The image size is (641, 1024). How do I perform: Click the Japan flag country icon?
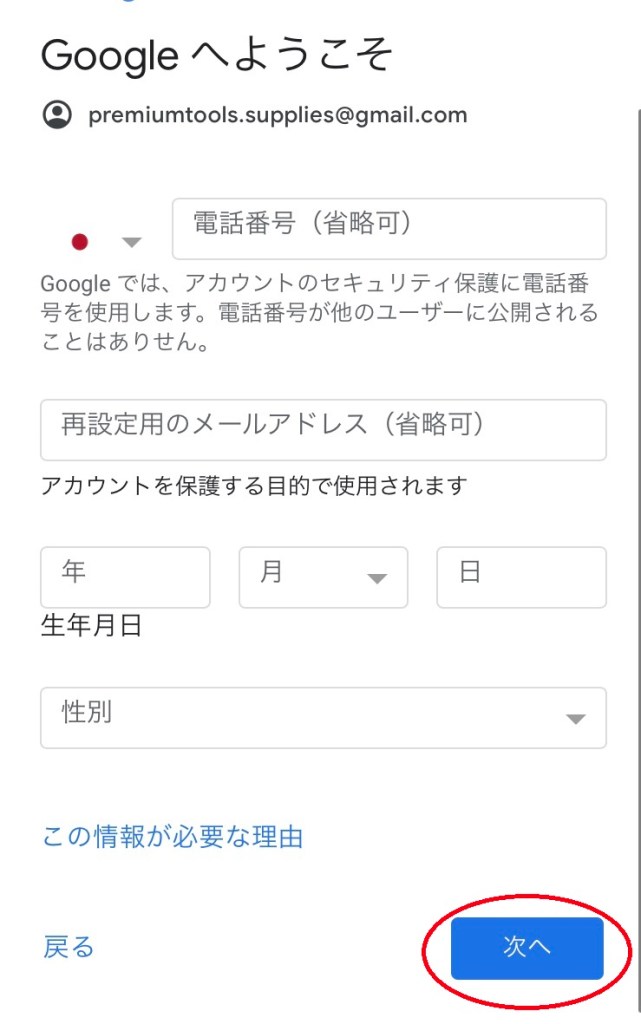tap(80, 241)
